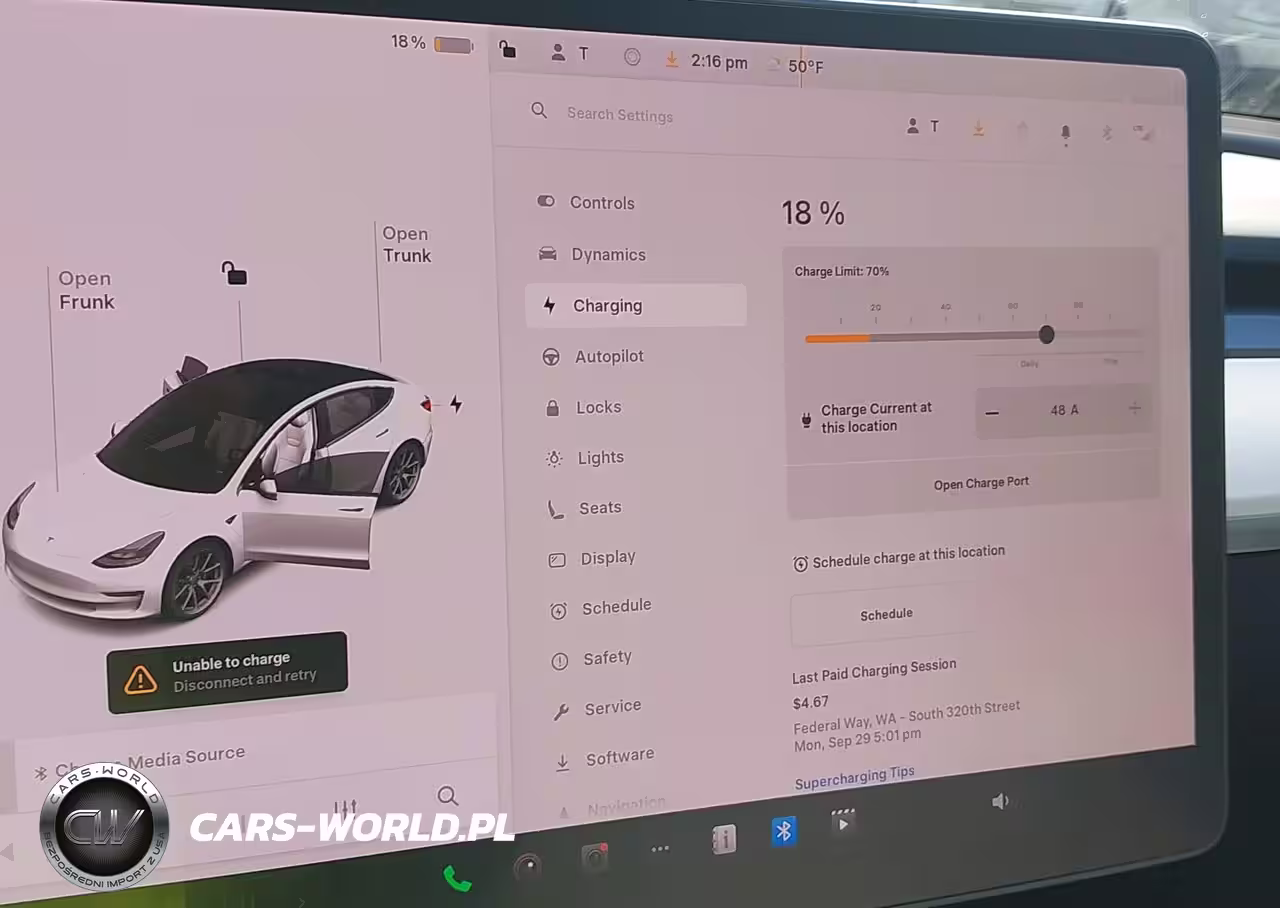Image resolution: width=1280 pixels, height=908 pixels.
Task: Click the notifications bell icon
Action: click(x=1065, y=132)
